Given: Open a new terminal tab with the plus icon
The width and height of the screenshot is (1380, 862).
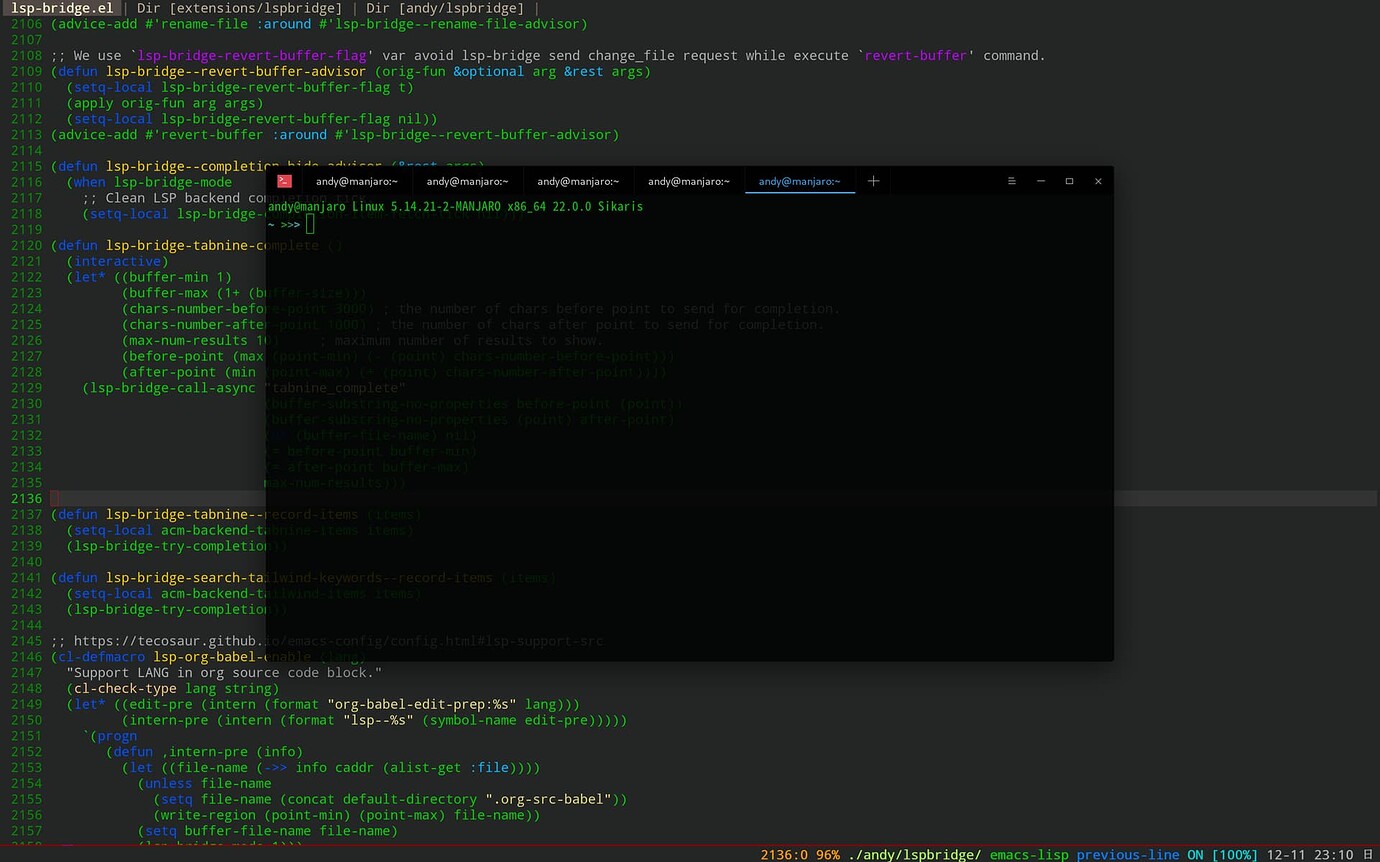Looking at the screenshot, I should [873, 181].
